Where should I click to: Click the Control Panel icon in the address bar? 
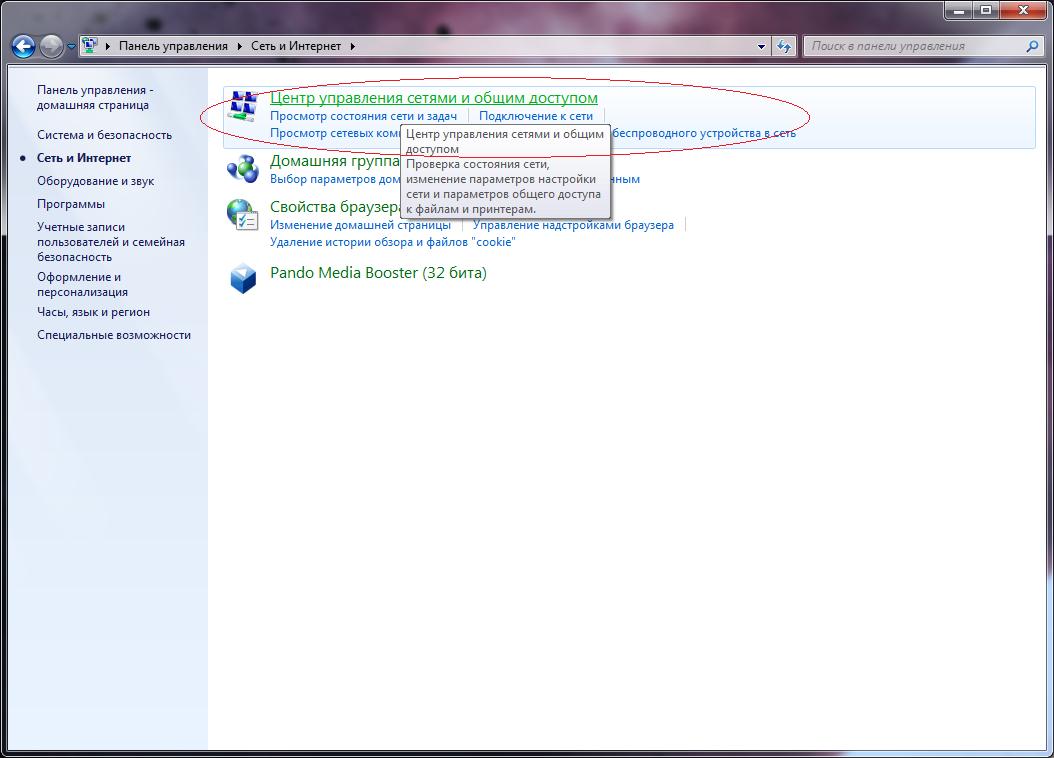tap(90, 46)
